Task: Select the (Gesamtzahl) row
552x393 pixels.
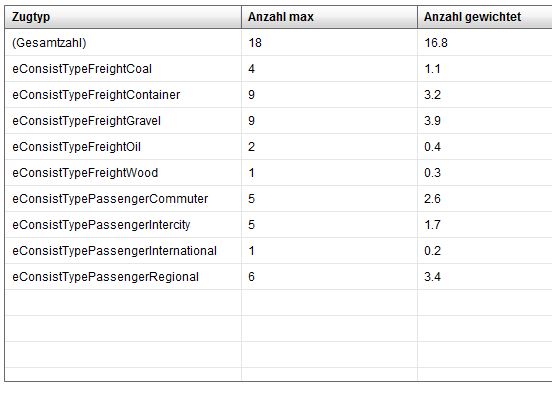Action: [x=278, y=43]
